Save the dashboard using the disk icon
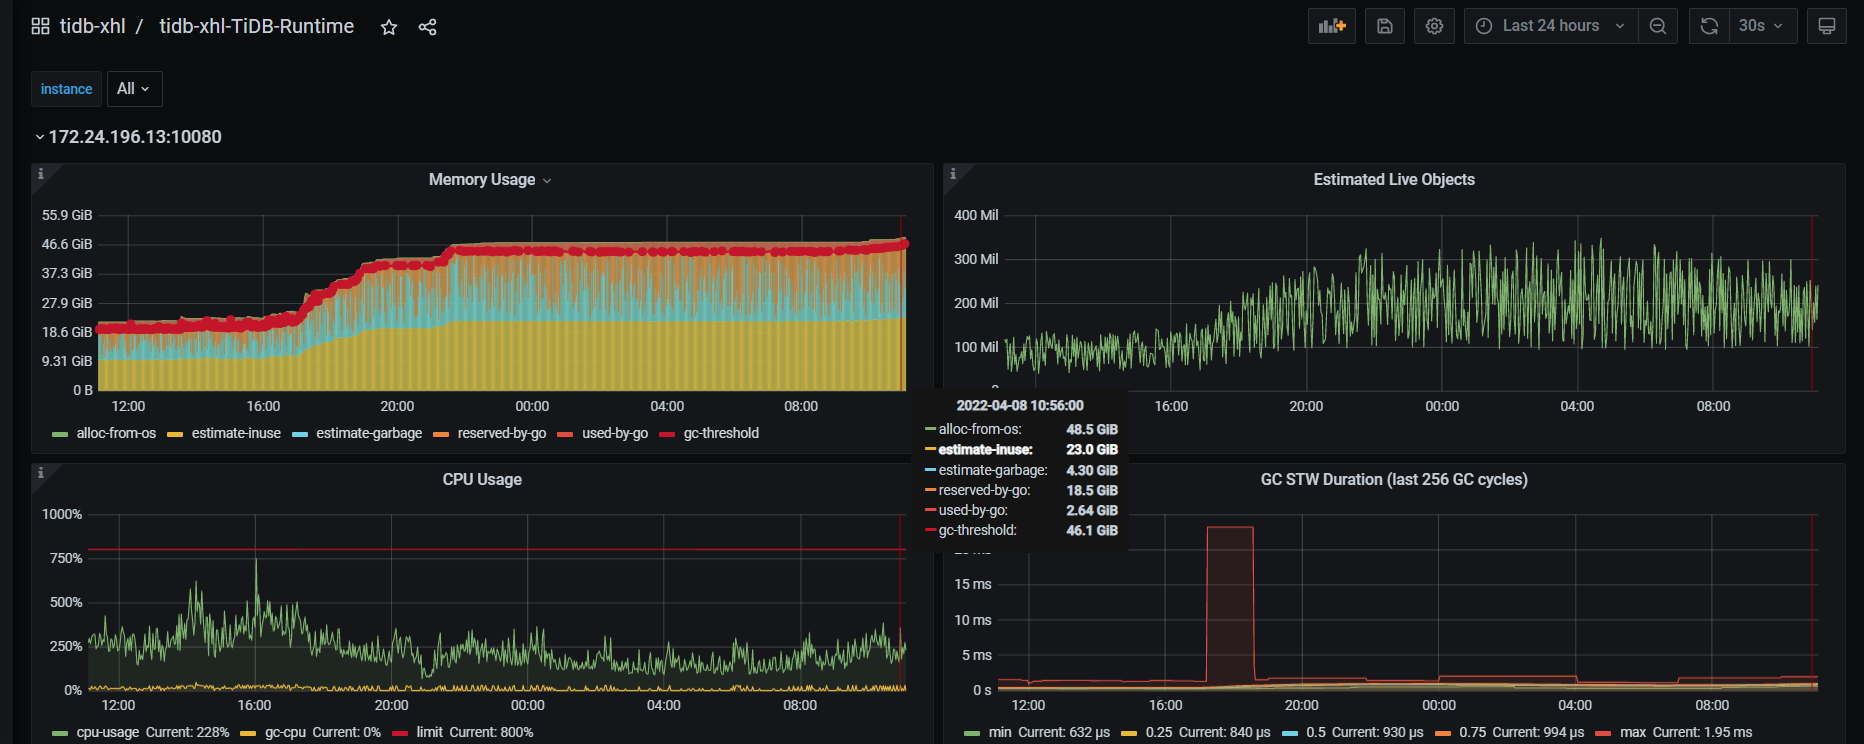This screenshot has width=1864, height=744. click(1384, 26)
